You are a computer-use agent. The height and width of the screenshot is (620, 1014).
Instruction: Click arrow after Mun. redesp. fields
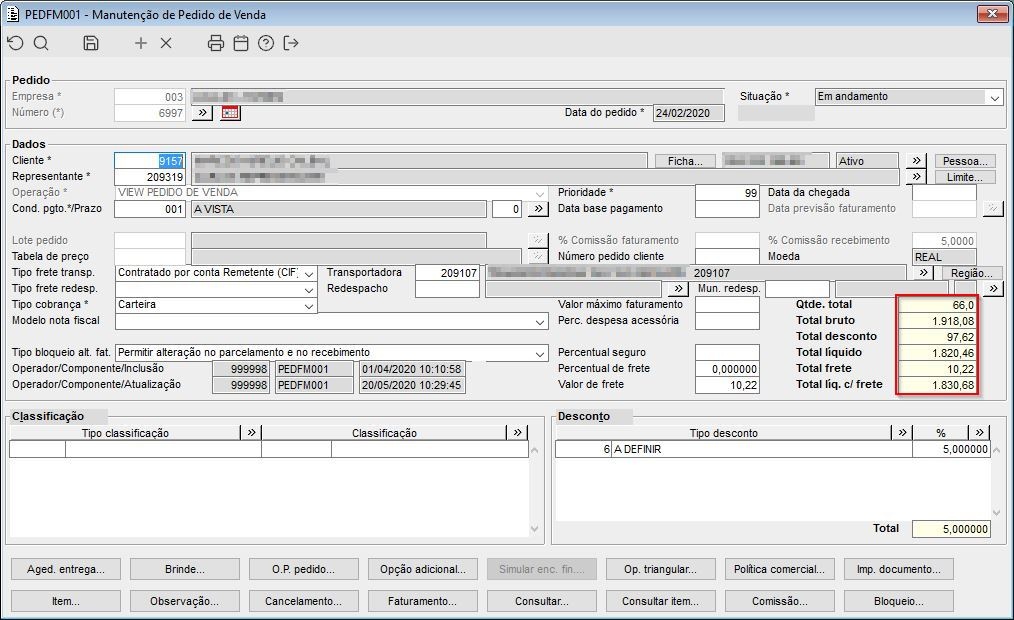[993, 289]
